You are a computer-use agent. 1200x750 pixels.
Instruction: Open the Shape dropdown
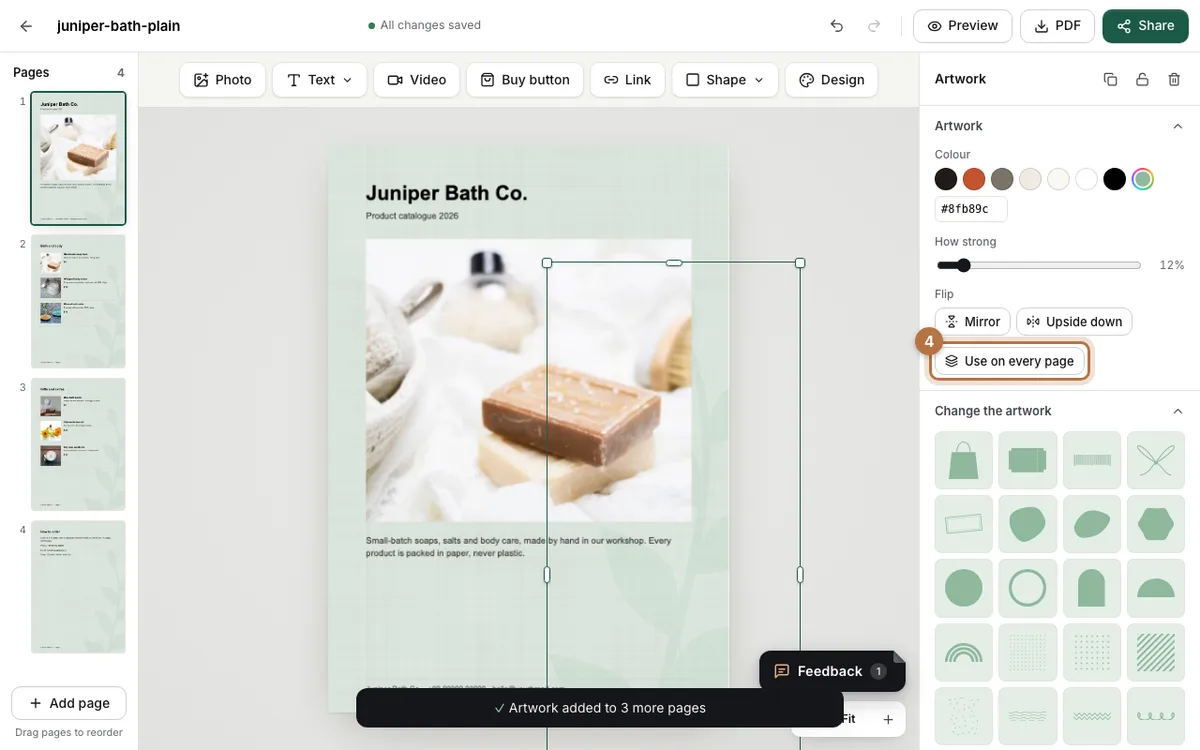pyautogui.click(x=725, y=80)
